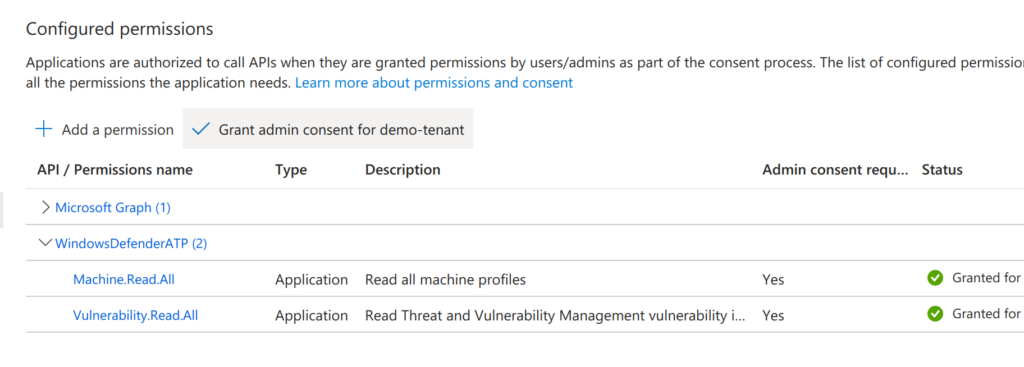This screenshot has height=367, width=1024.
Task: Click the Description column header
Action: pos(402,170)
